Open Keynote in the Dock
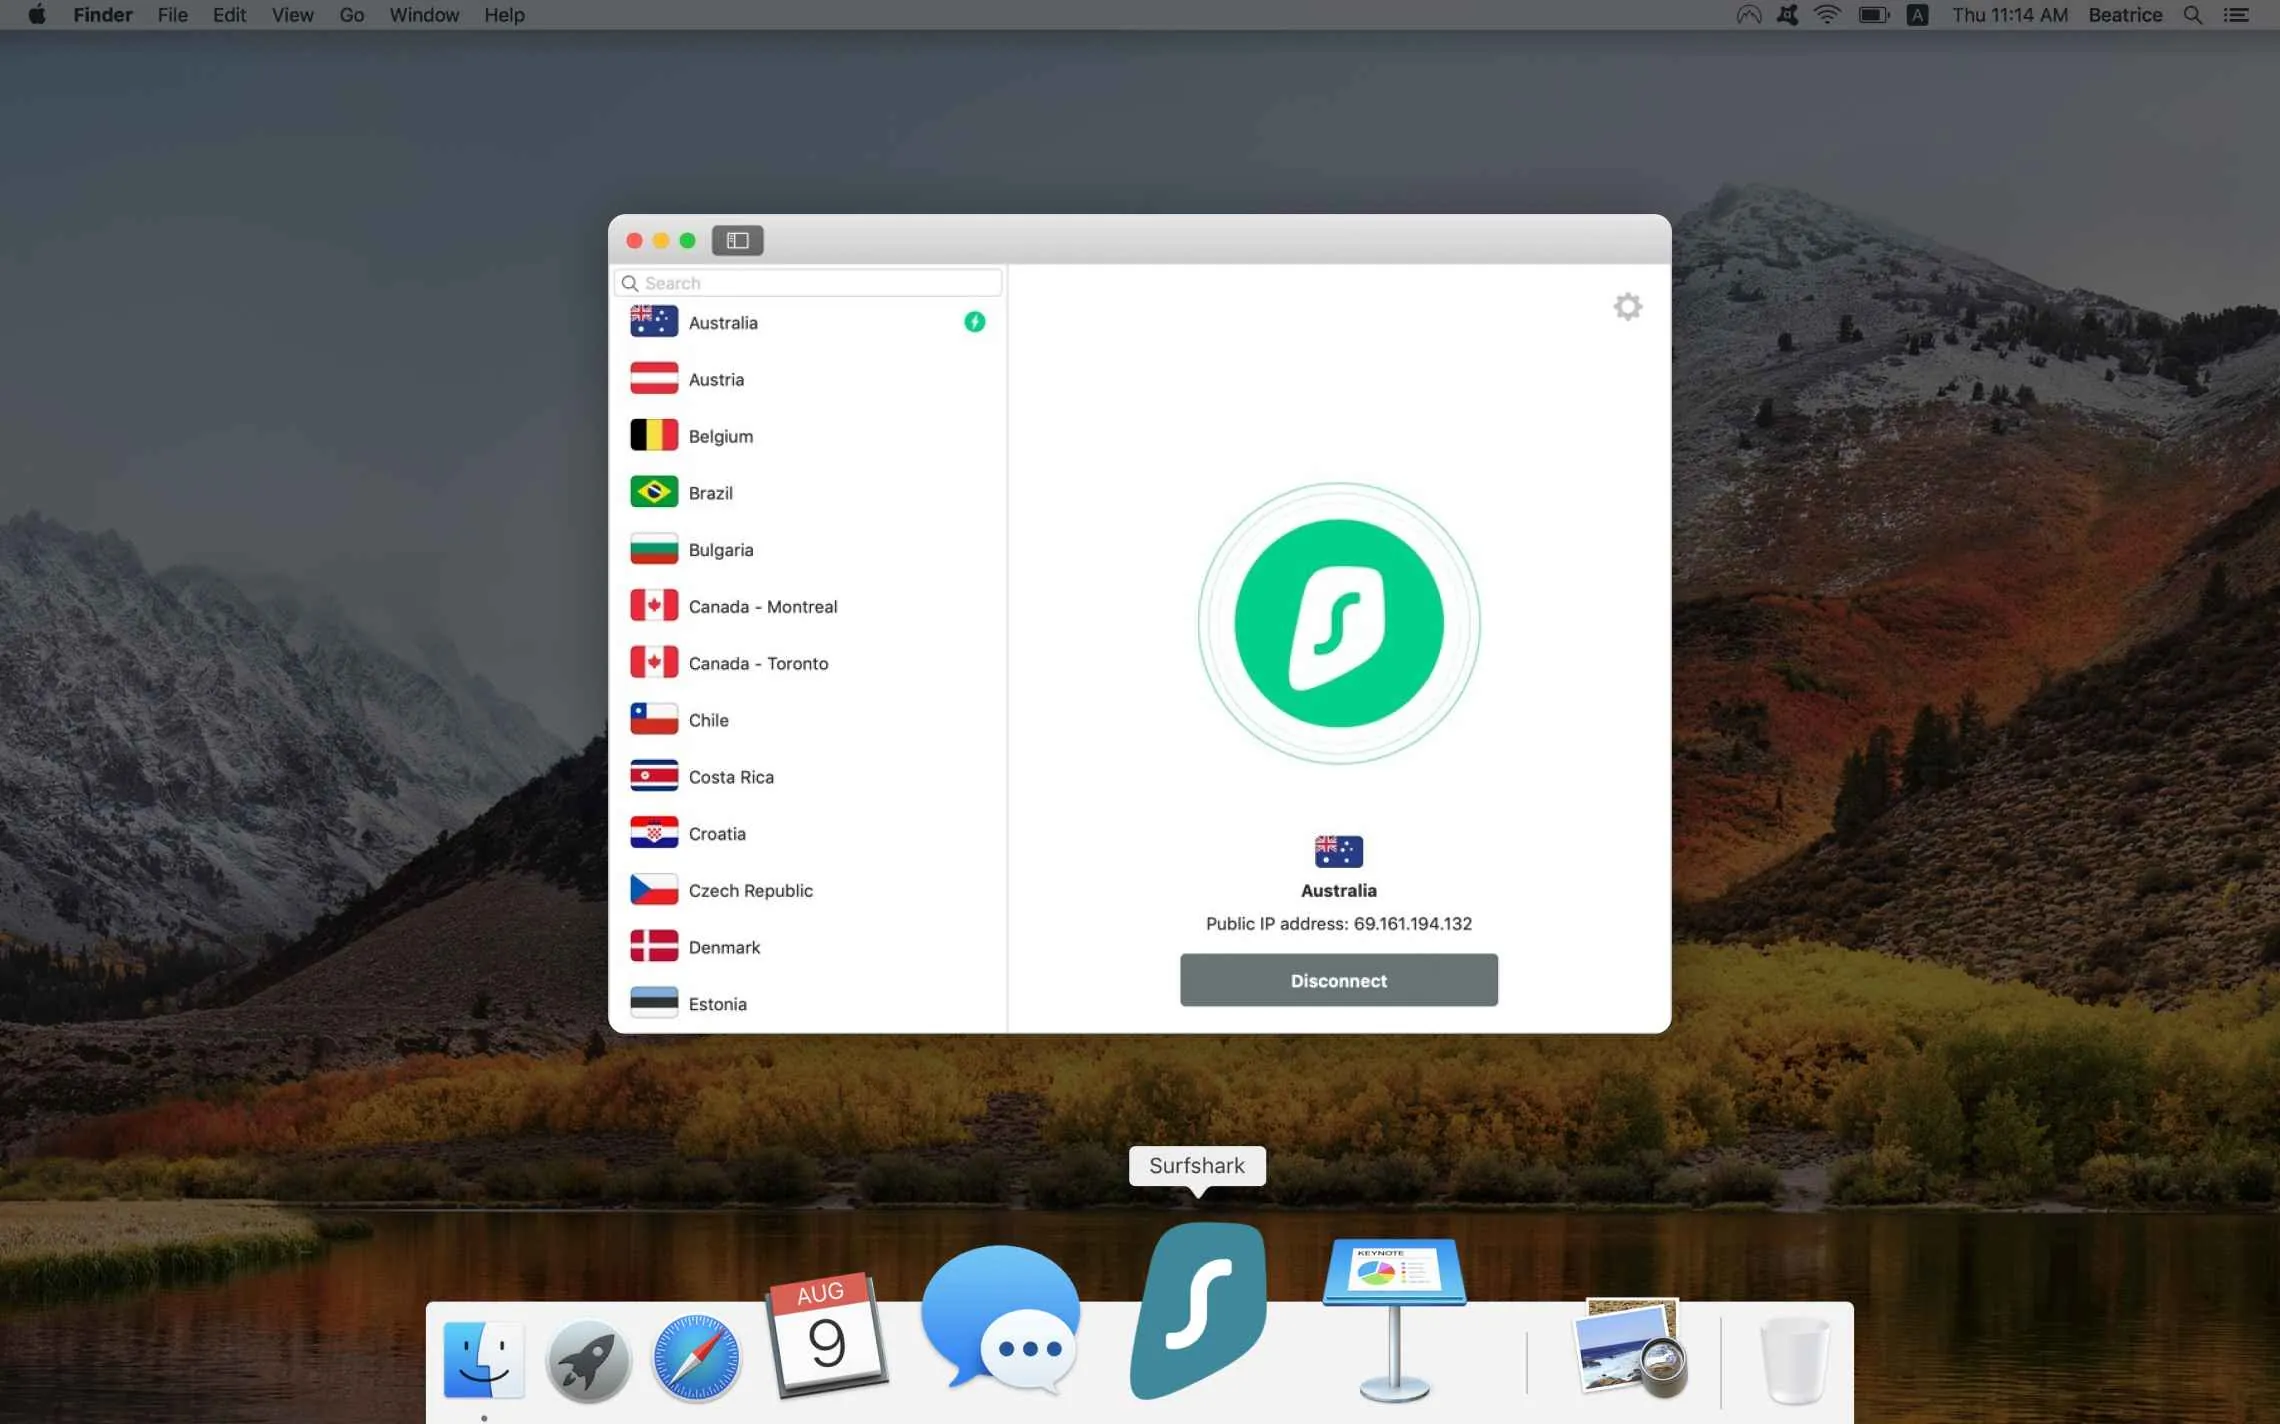 [1394, 1318]
